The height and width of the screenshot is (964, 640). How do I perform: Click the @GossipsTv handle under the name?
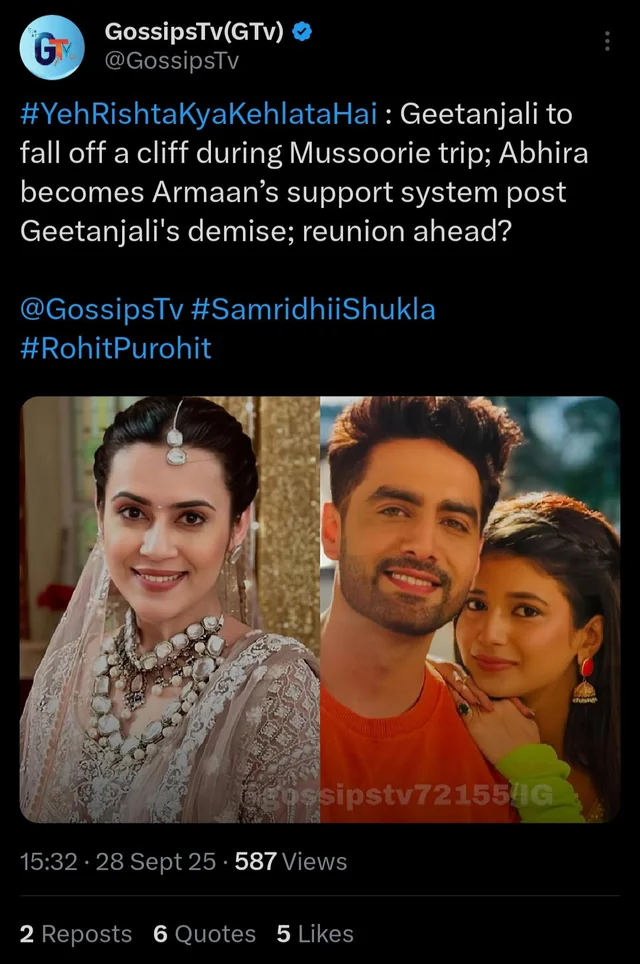click(172, 61)
